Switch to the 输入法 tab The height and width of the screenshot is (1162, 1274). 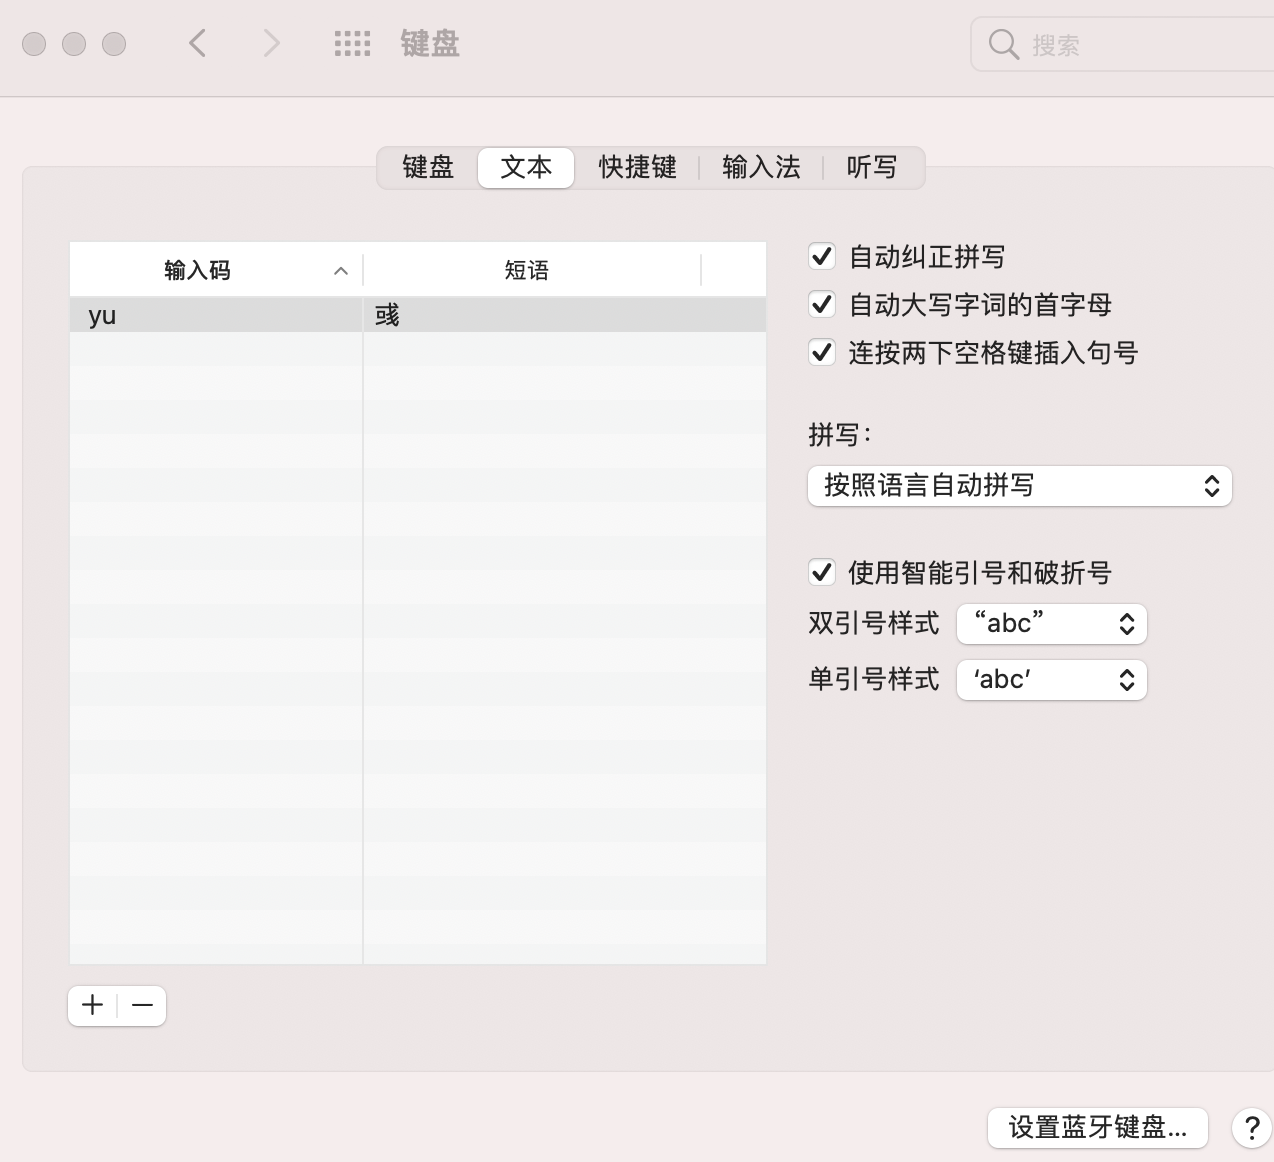click(x=761, y=167)
